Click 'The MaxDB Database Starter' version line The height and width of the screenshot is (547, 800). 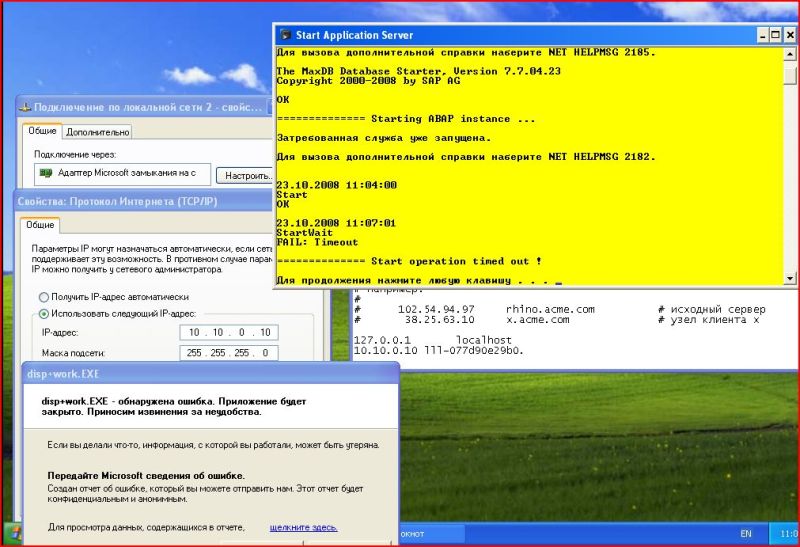(x=418, y=71)
